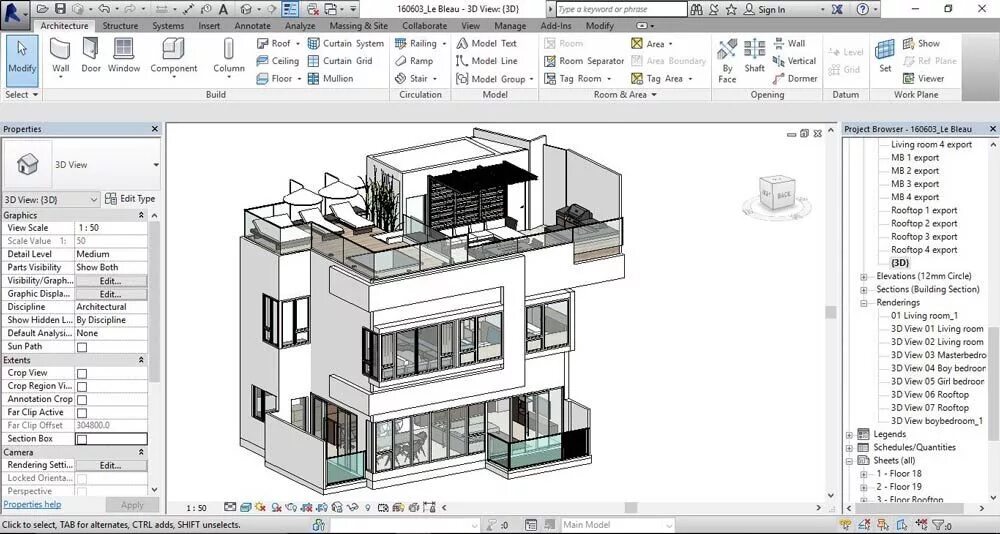
Task: Show the work plane
Action: tap(922, 43)
